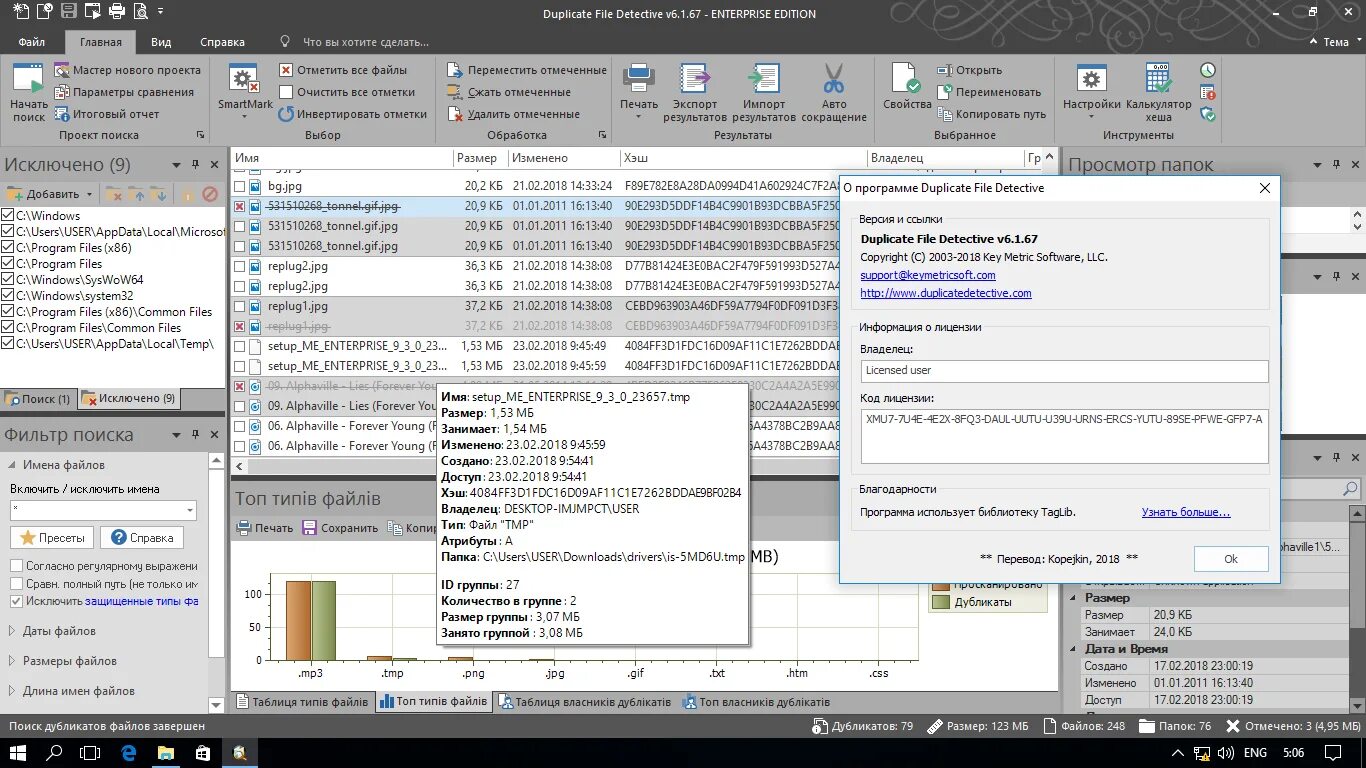This screenshot has width=1366, height=768.
Task: Click Копировать путь
Action: coord(992,114)
